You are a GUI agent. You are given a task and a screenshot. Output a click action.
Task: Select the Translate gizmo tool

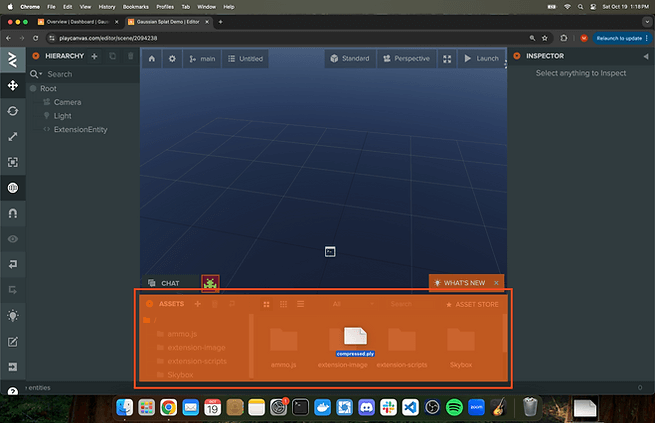pos(13,86)
